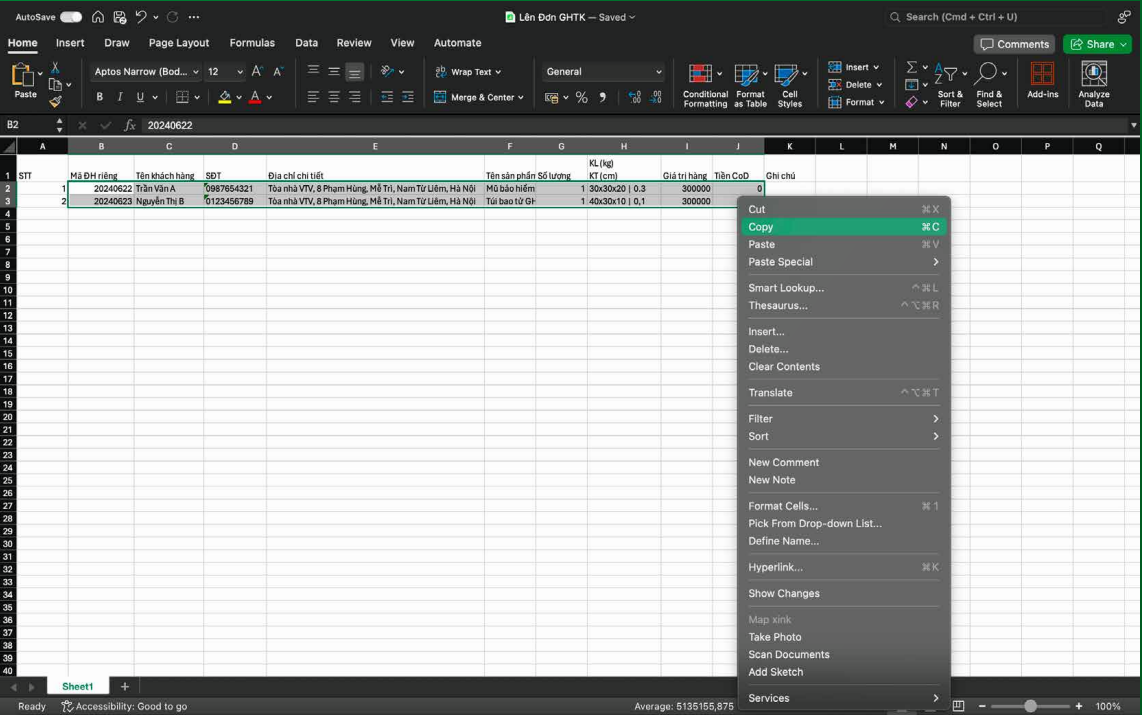Toggle italic formatting
Viewport: 1142px width, 715px height.
coord(120,98)
